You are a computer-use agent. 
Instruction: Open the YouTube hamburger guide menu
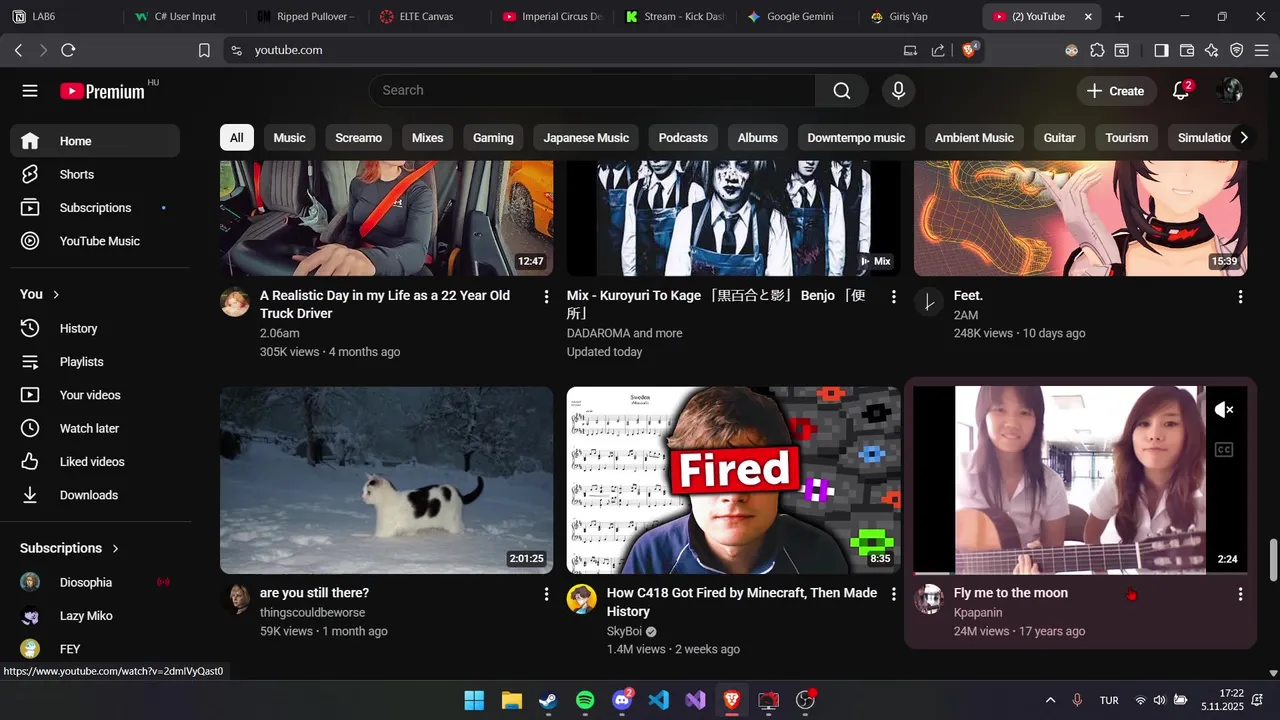point(30,91)
